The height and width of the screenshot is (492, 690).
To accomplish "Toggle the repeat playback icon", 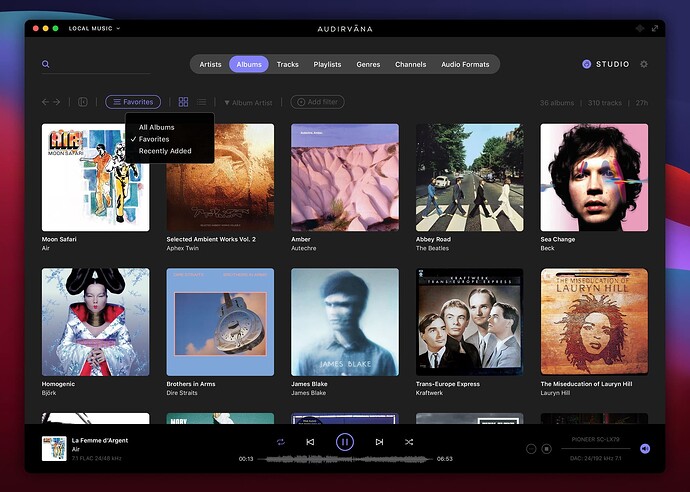I will [281, 442].
